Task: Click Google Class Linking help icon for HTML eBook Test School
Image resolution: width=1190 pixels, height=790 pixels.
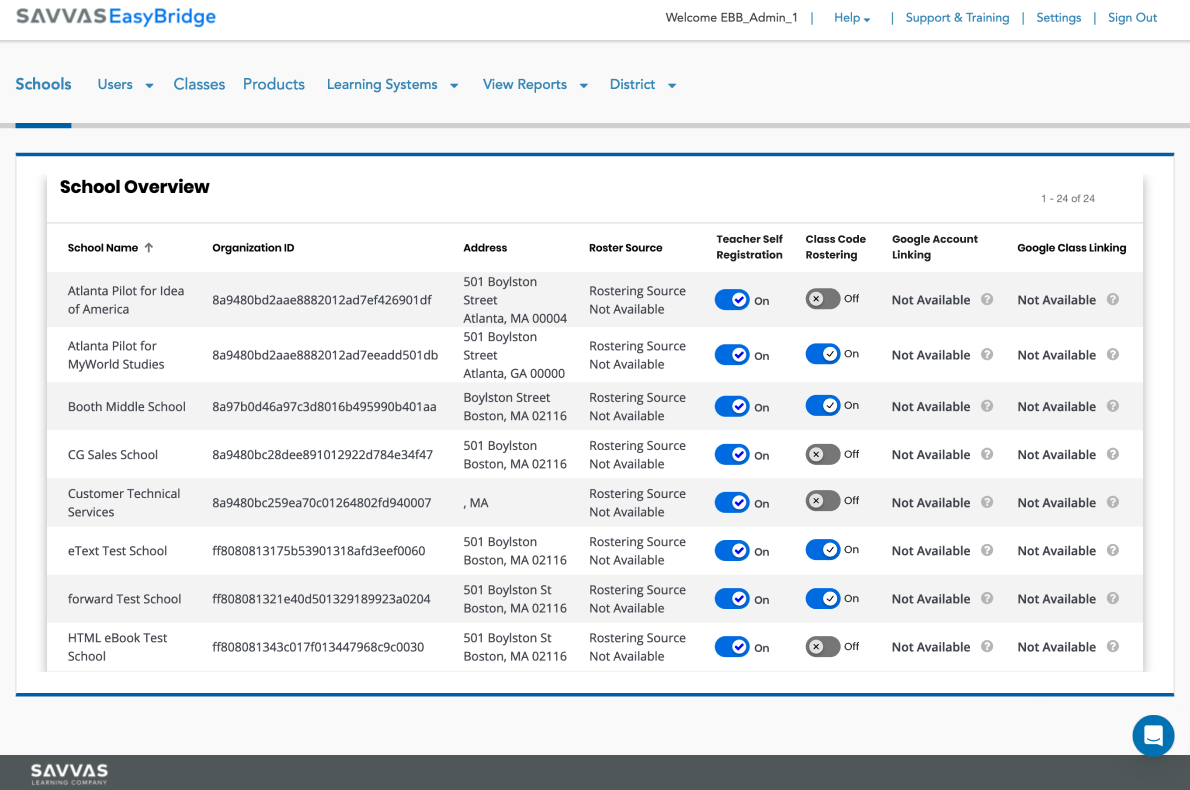Action: [x=1113, y=647]
